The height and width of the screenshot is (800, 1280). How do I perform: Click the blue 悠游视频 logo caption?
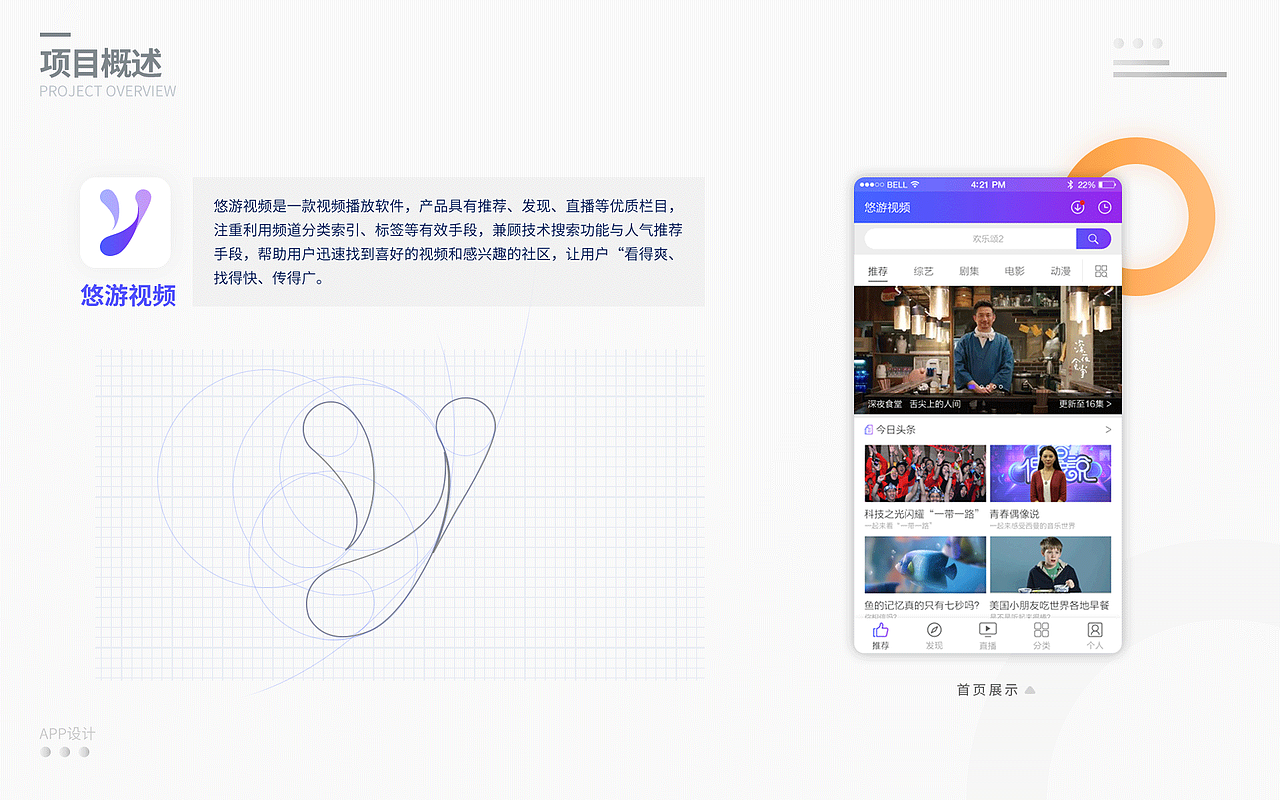[128, 295]
